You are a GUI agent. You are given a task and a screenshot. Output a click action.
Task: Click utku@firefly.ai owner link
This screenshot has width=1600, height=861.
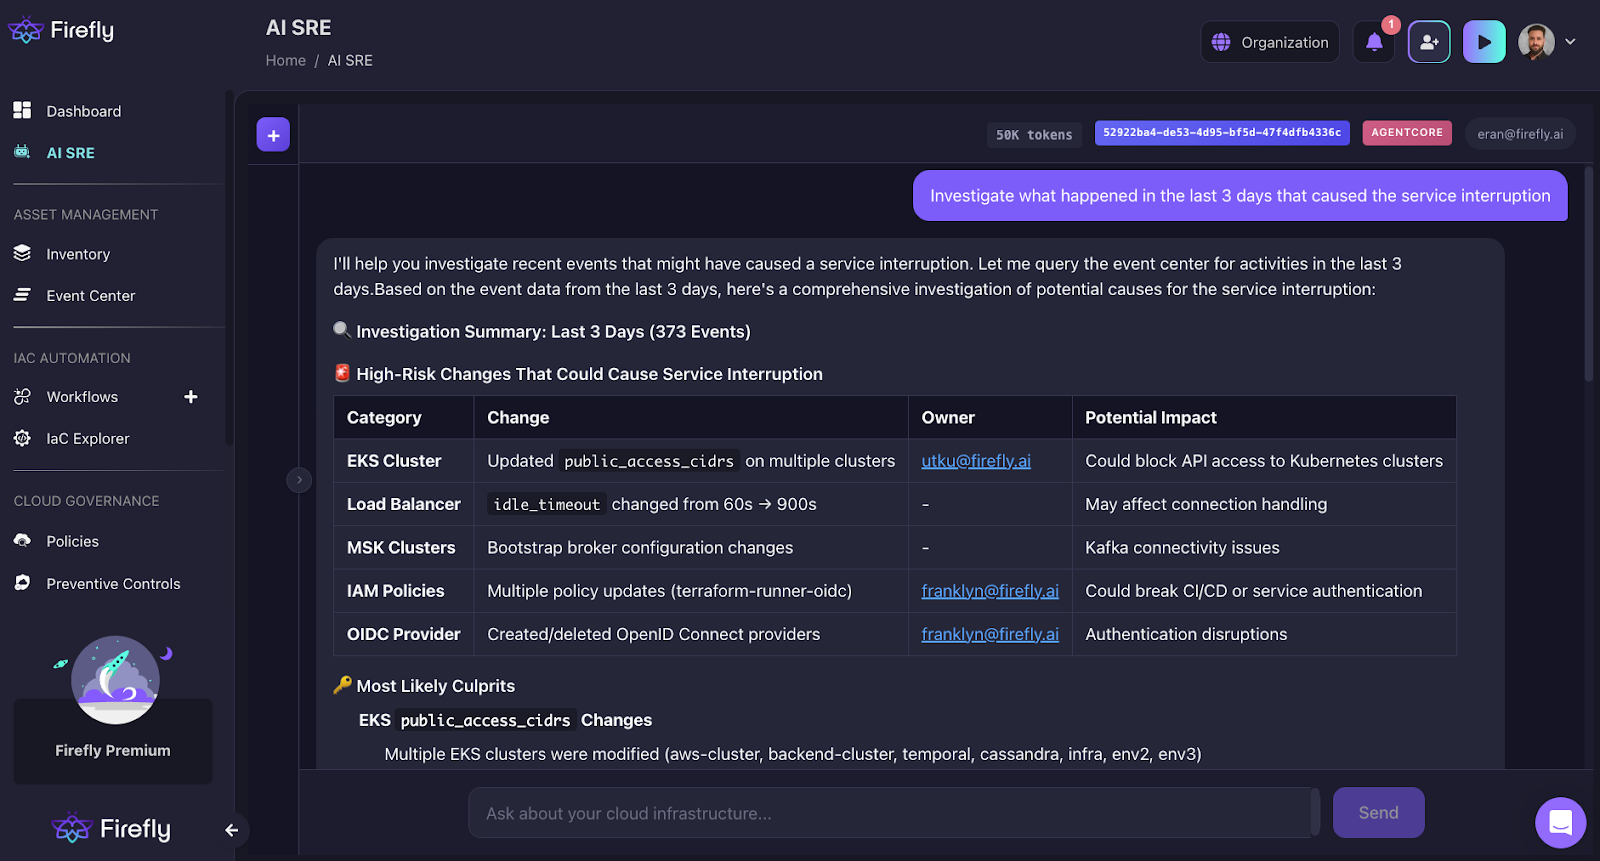976,461
